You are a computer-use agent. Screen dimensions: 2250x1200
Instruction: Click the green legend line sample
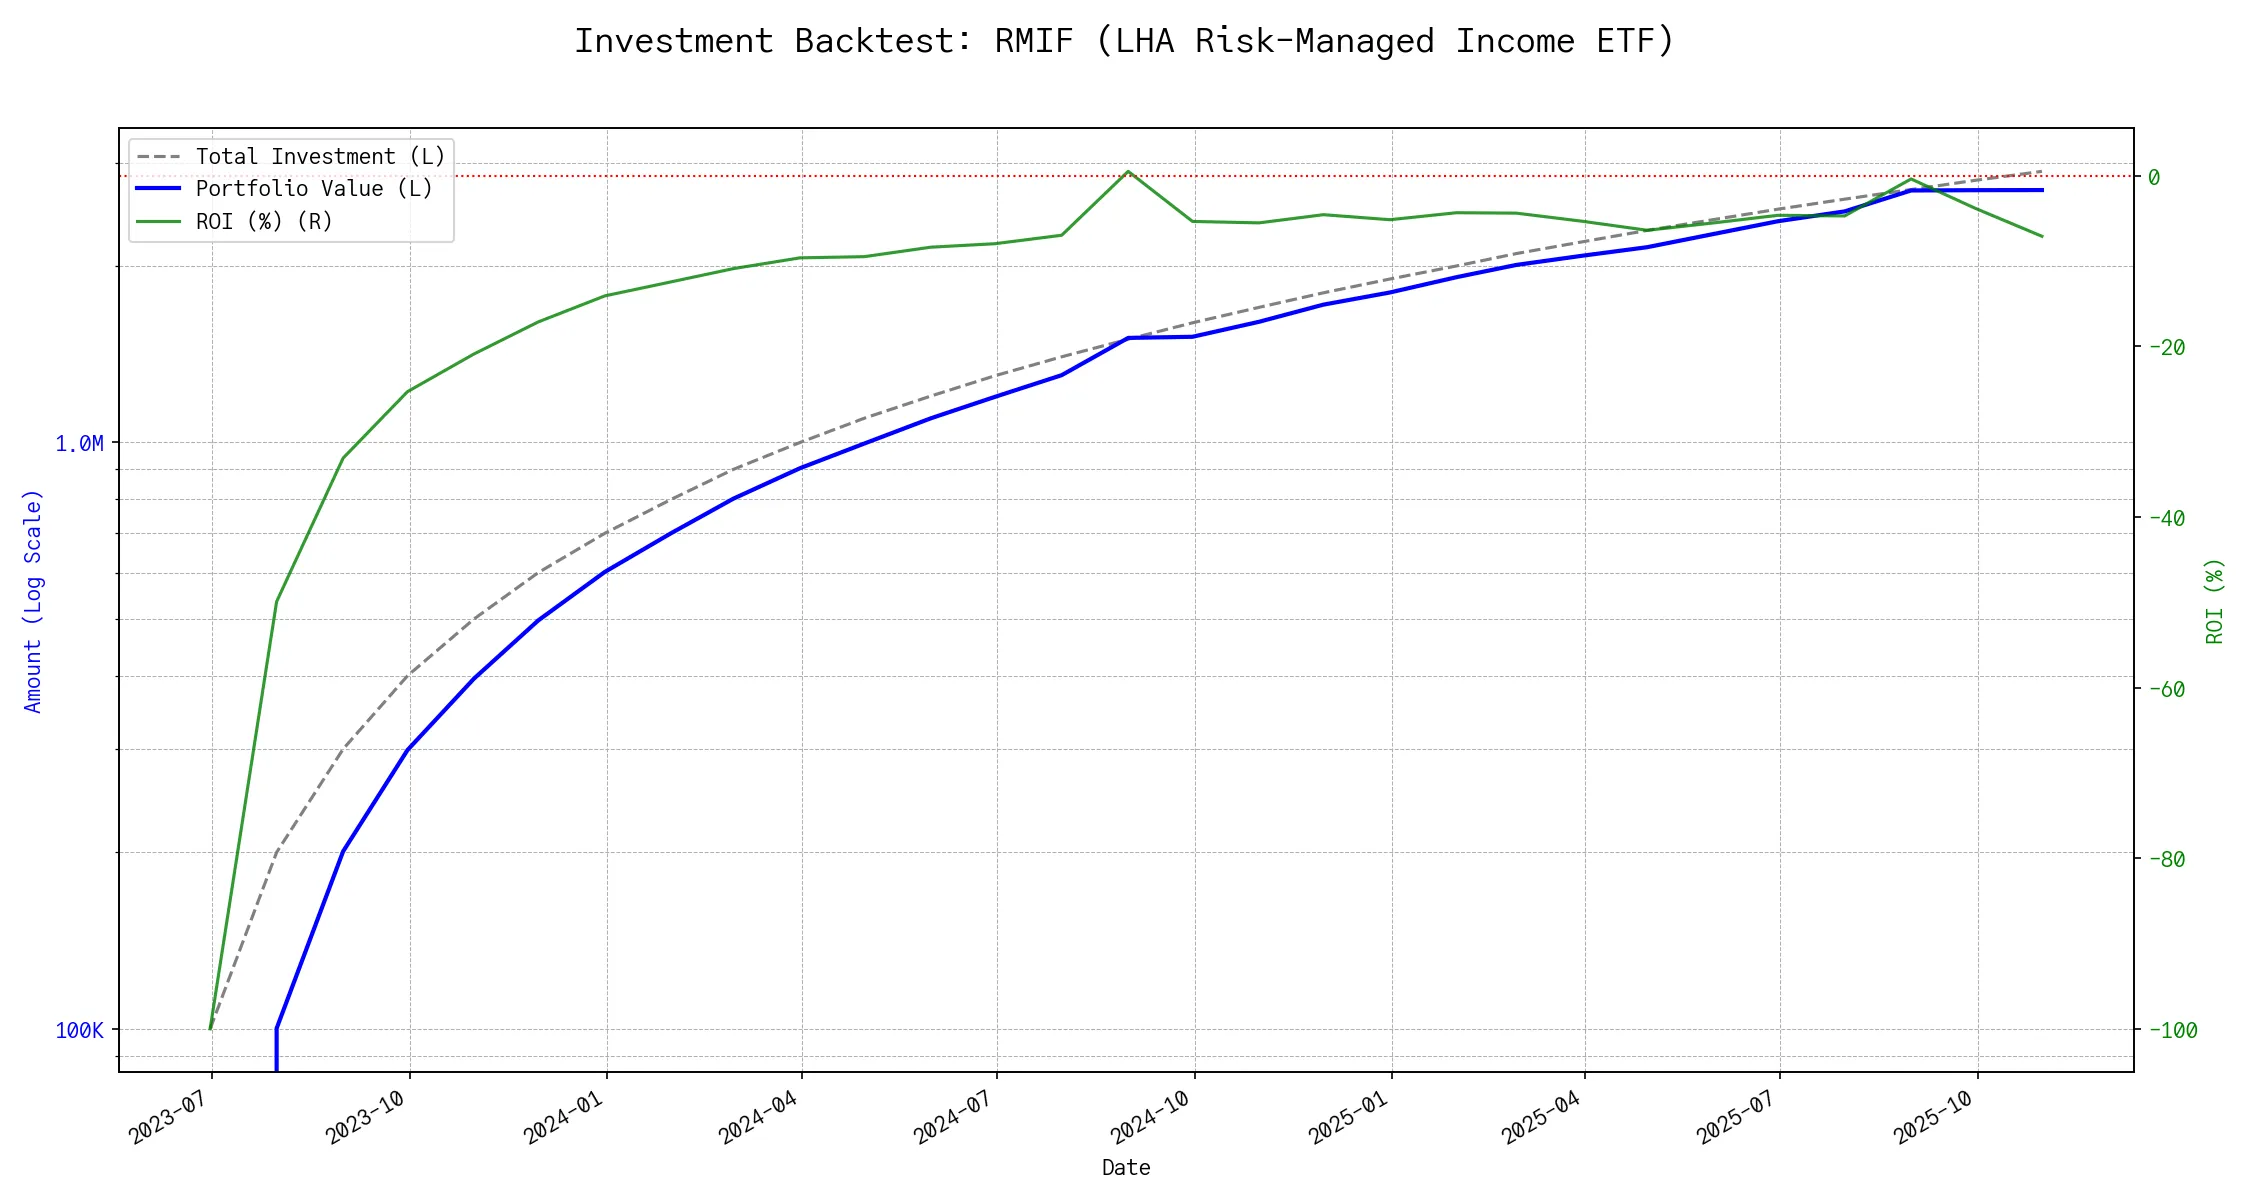pos(158,221)
